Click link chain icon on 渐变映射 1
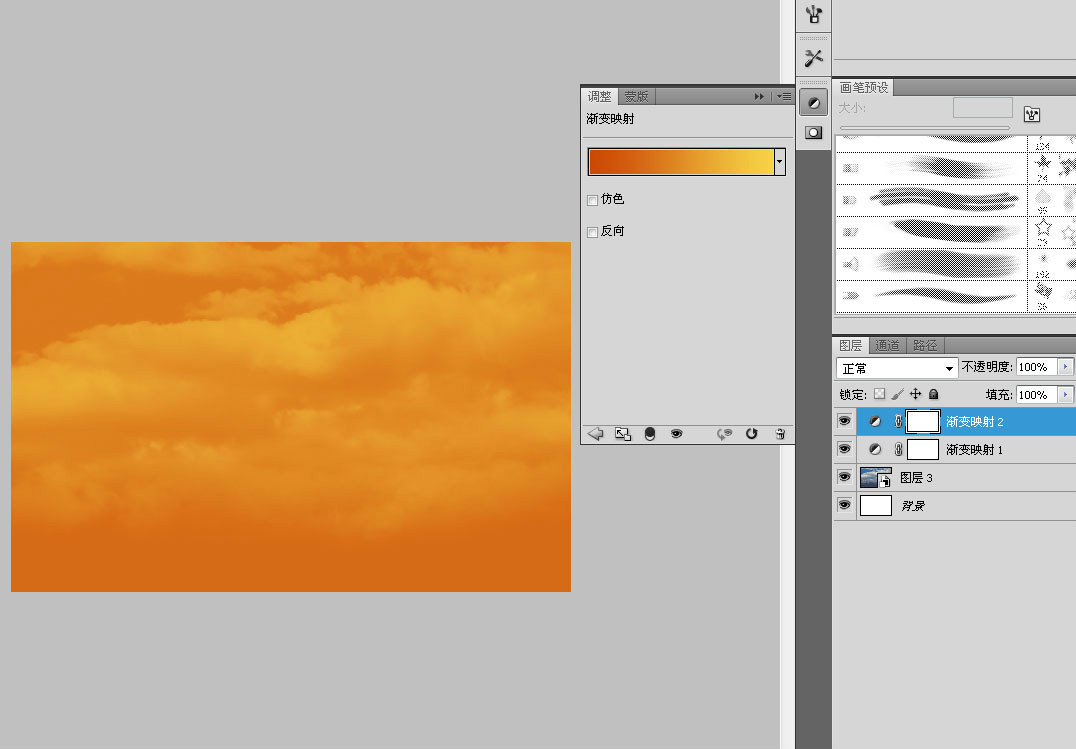This screenshot has height=749, width=1076. (x=898, y=450)
